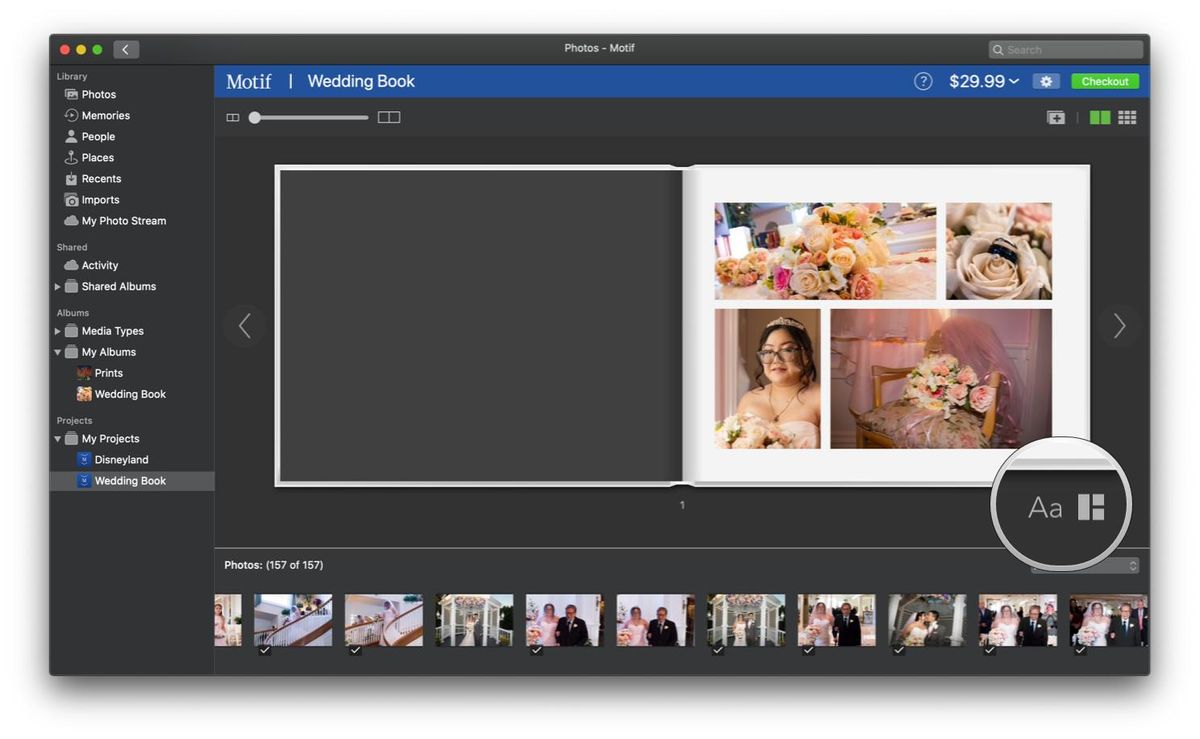This screenshot has width=1200, height=739.
Task: Click the add page icon
Action: pyautogui.click(x=1056, y=117)
